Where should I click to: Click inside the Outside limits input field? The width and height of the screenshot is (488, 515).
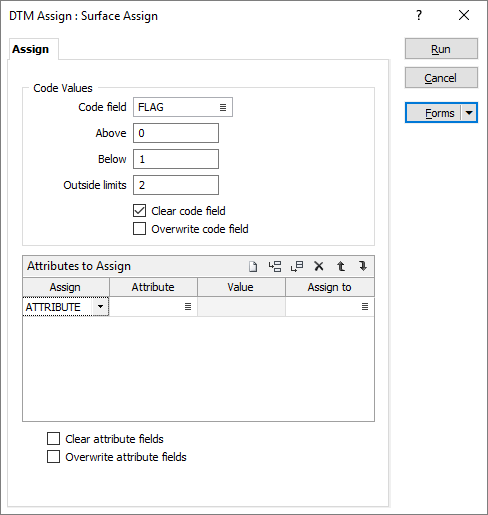tap(176, 185)
